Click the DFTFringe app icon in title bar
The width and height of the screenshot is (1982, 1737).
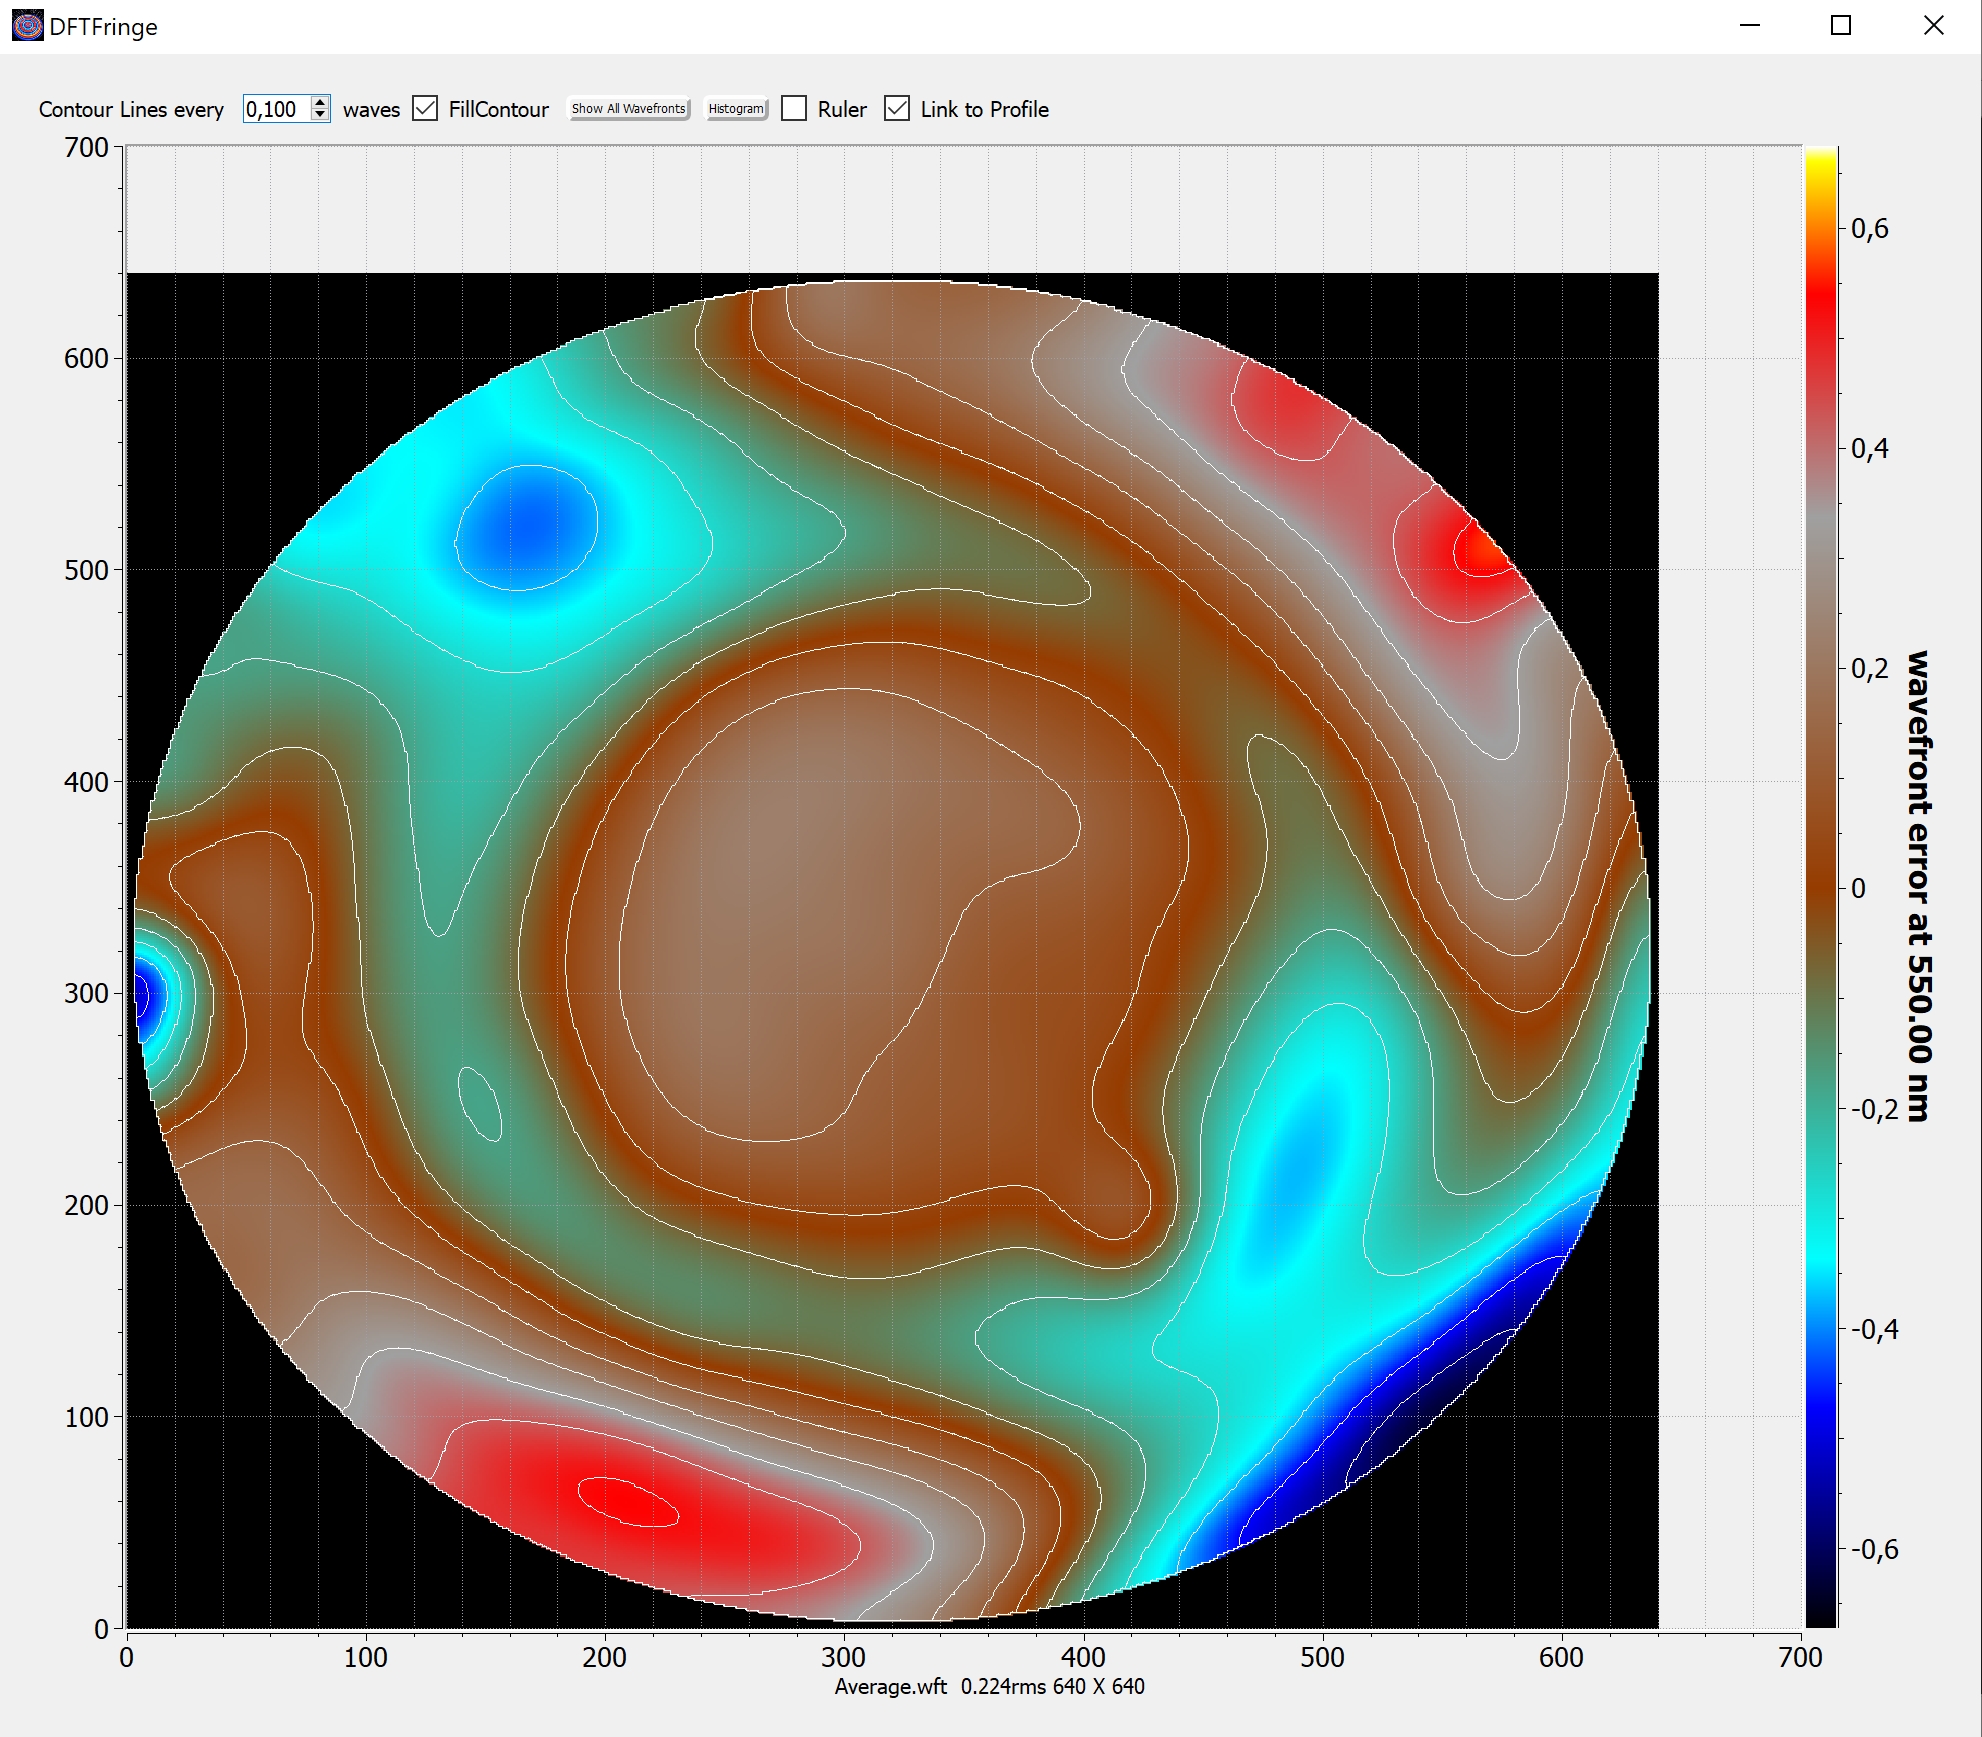coord(27,26)
